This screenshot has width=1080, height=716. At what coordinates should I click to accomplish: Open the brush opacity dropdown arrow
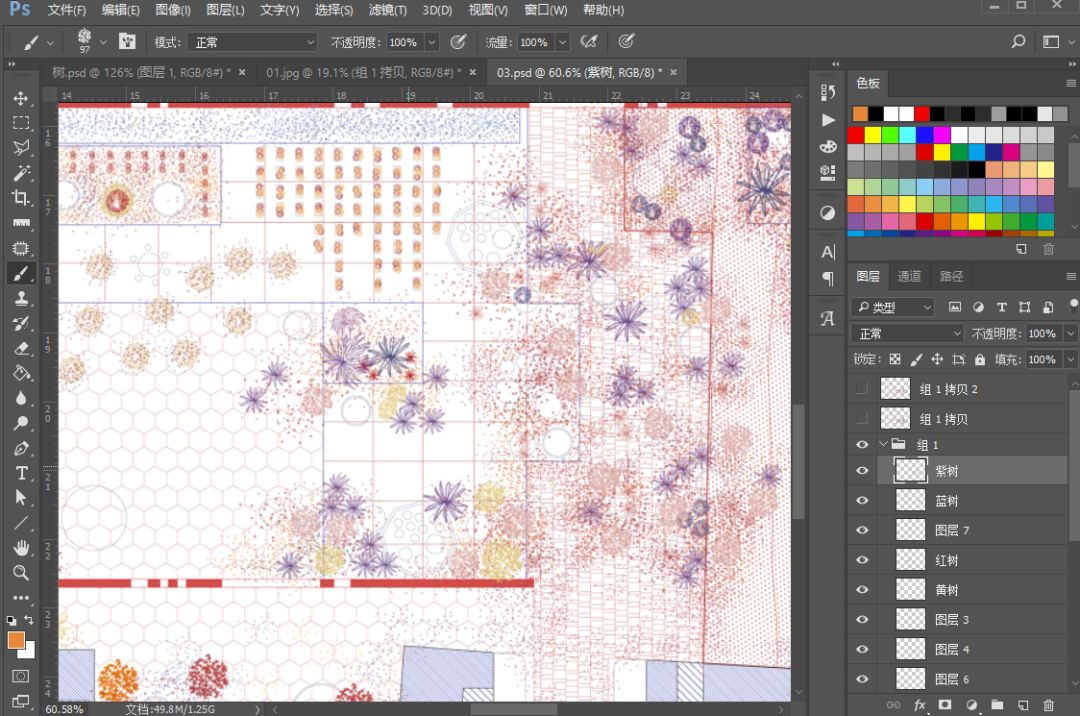point(432,42)
